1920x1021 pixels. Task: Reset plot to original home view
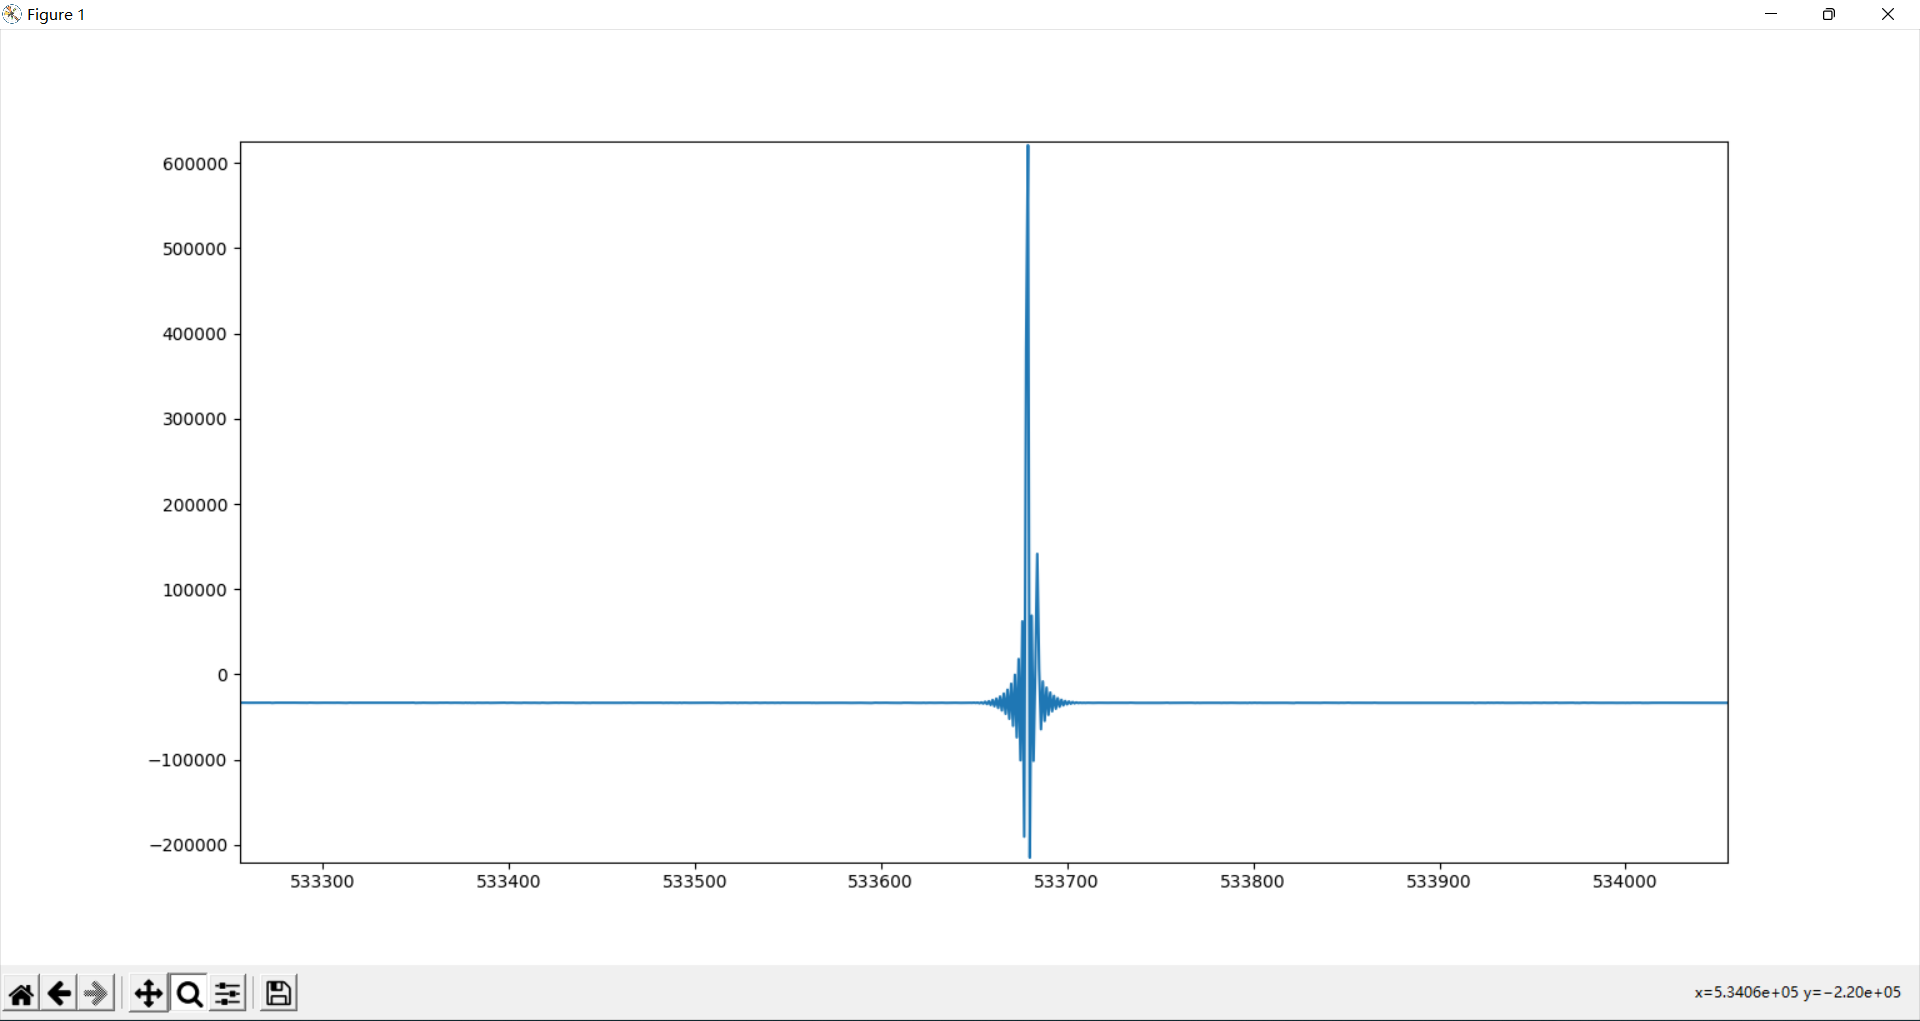click(21, 993)
